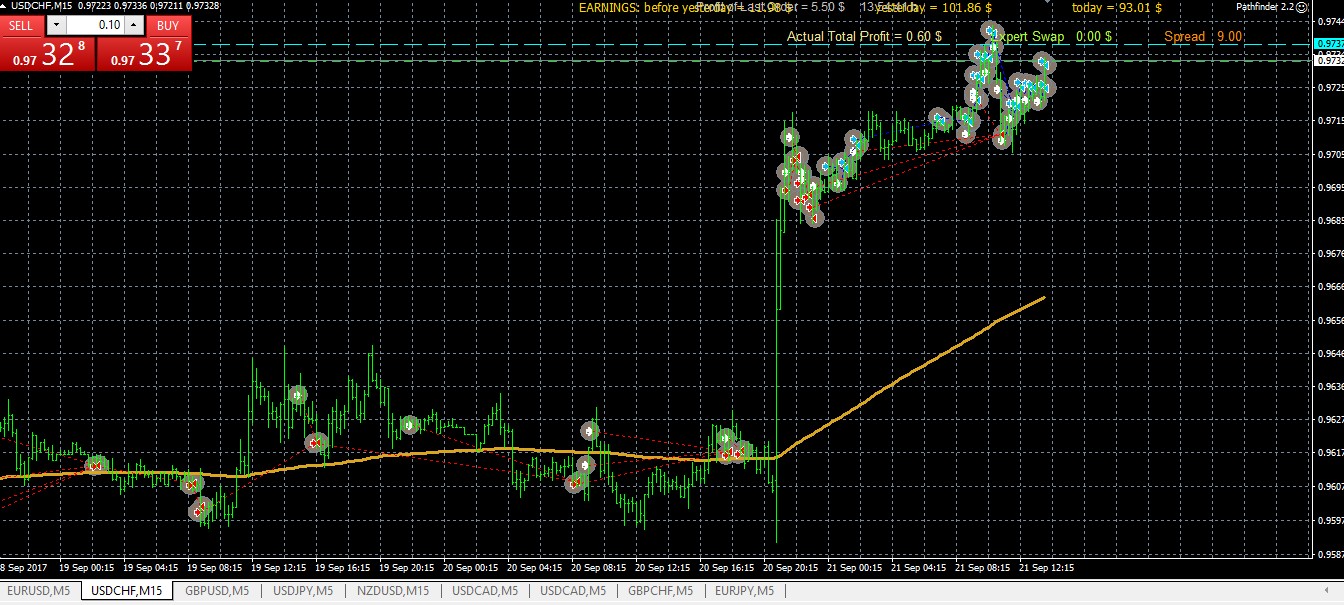Click the cyan 0.9737 price label on scale

pos(1329,44)
